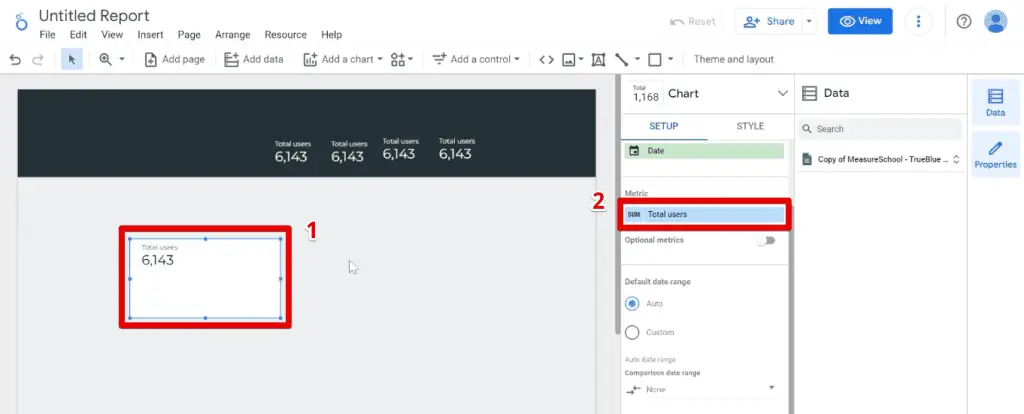
Task: Select the Auto date range radio
Action: (632, 304)
